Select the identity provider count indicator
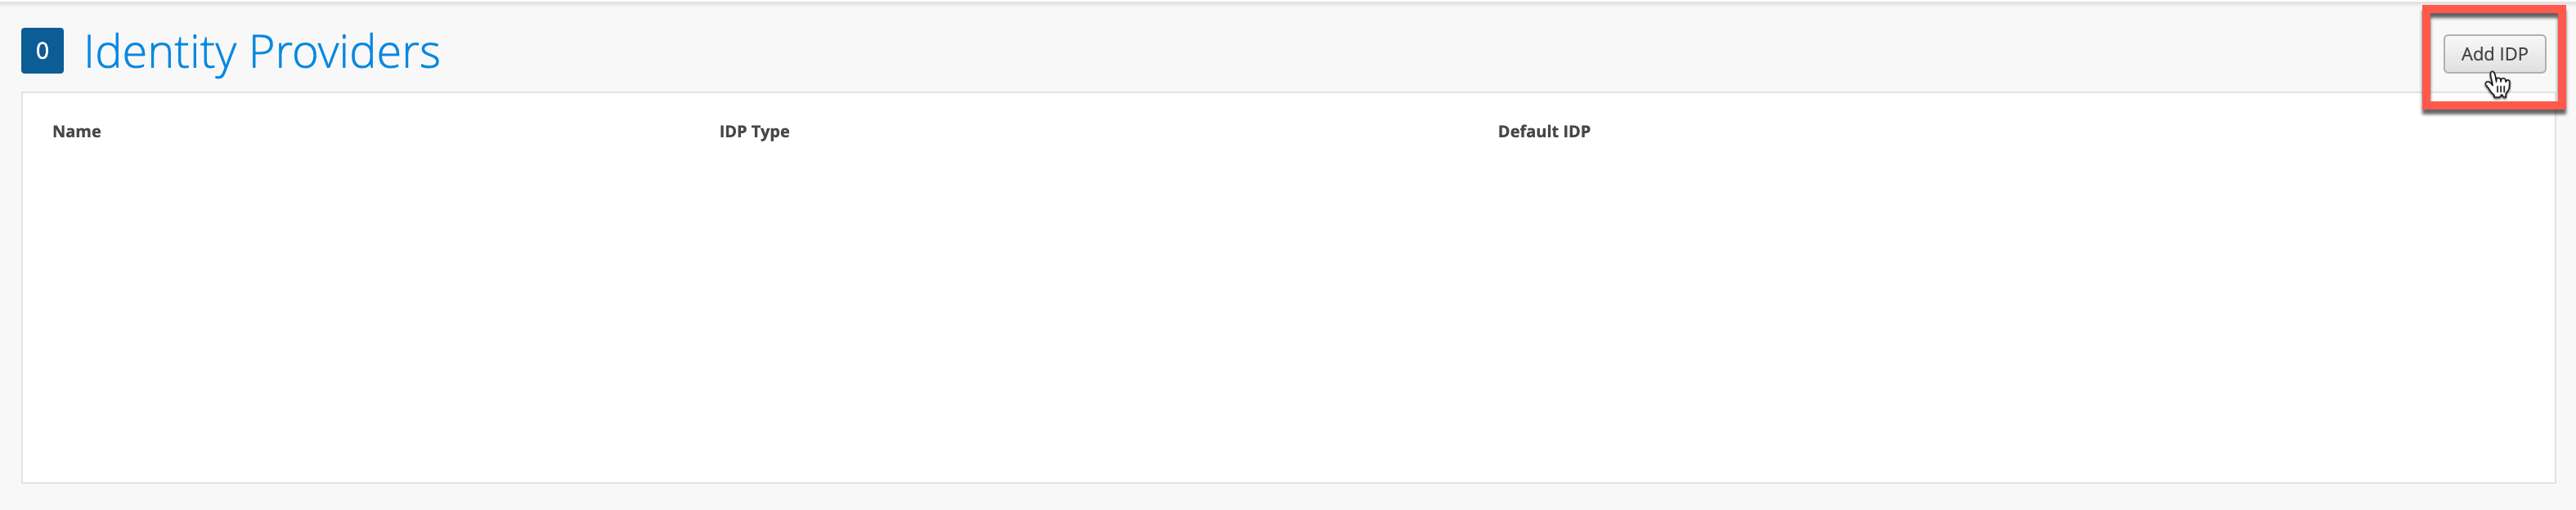Screen dimensions: 2576x510 pos(42,51)
